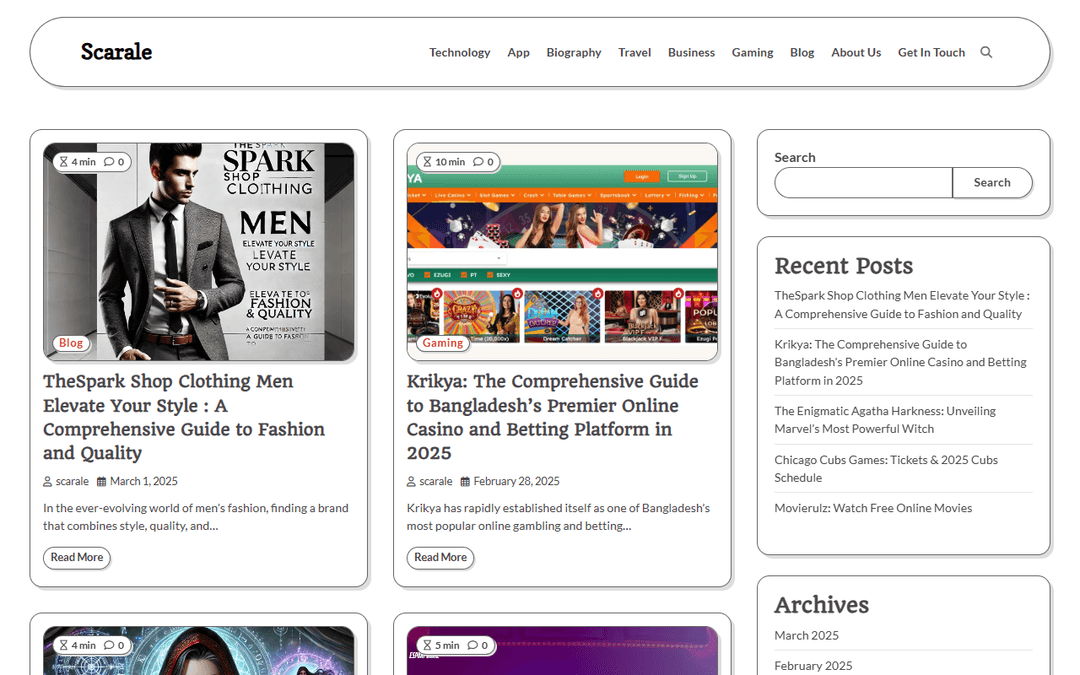Click the scarale author link under TheSpark post
This screenshot has height=675, width=1080.
(72, 481)
